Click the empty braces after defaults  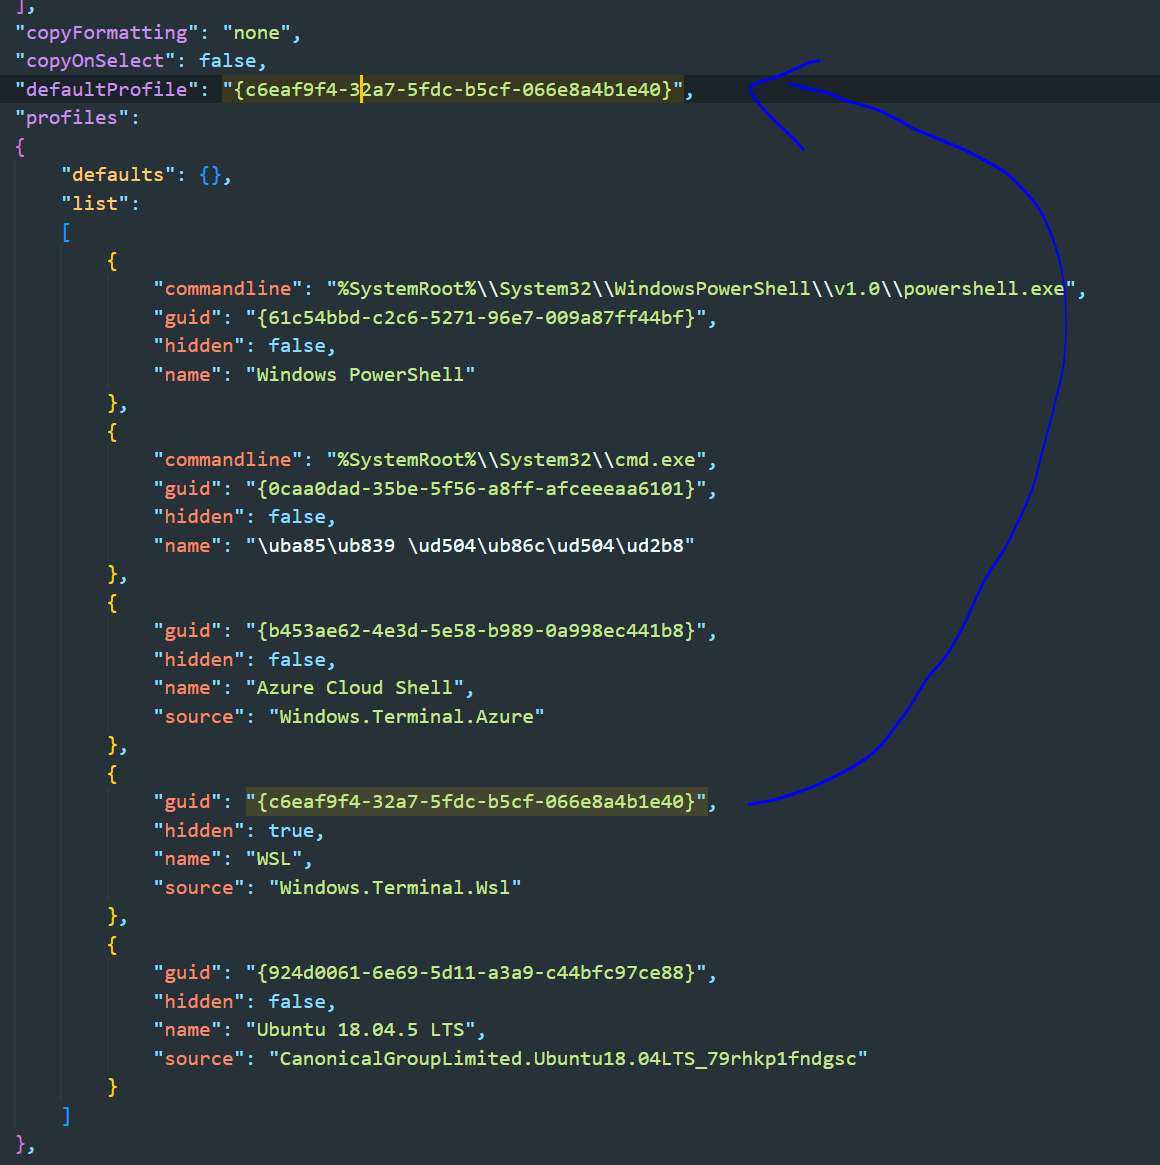point(210,175)
